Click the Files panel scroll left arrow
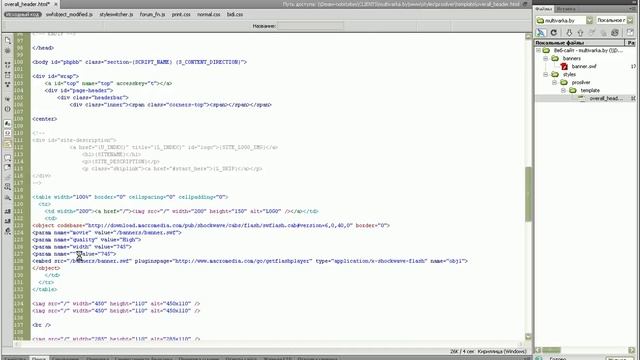Viewport: 640px width, 360px height. [538, 350]
